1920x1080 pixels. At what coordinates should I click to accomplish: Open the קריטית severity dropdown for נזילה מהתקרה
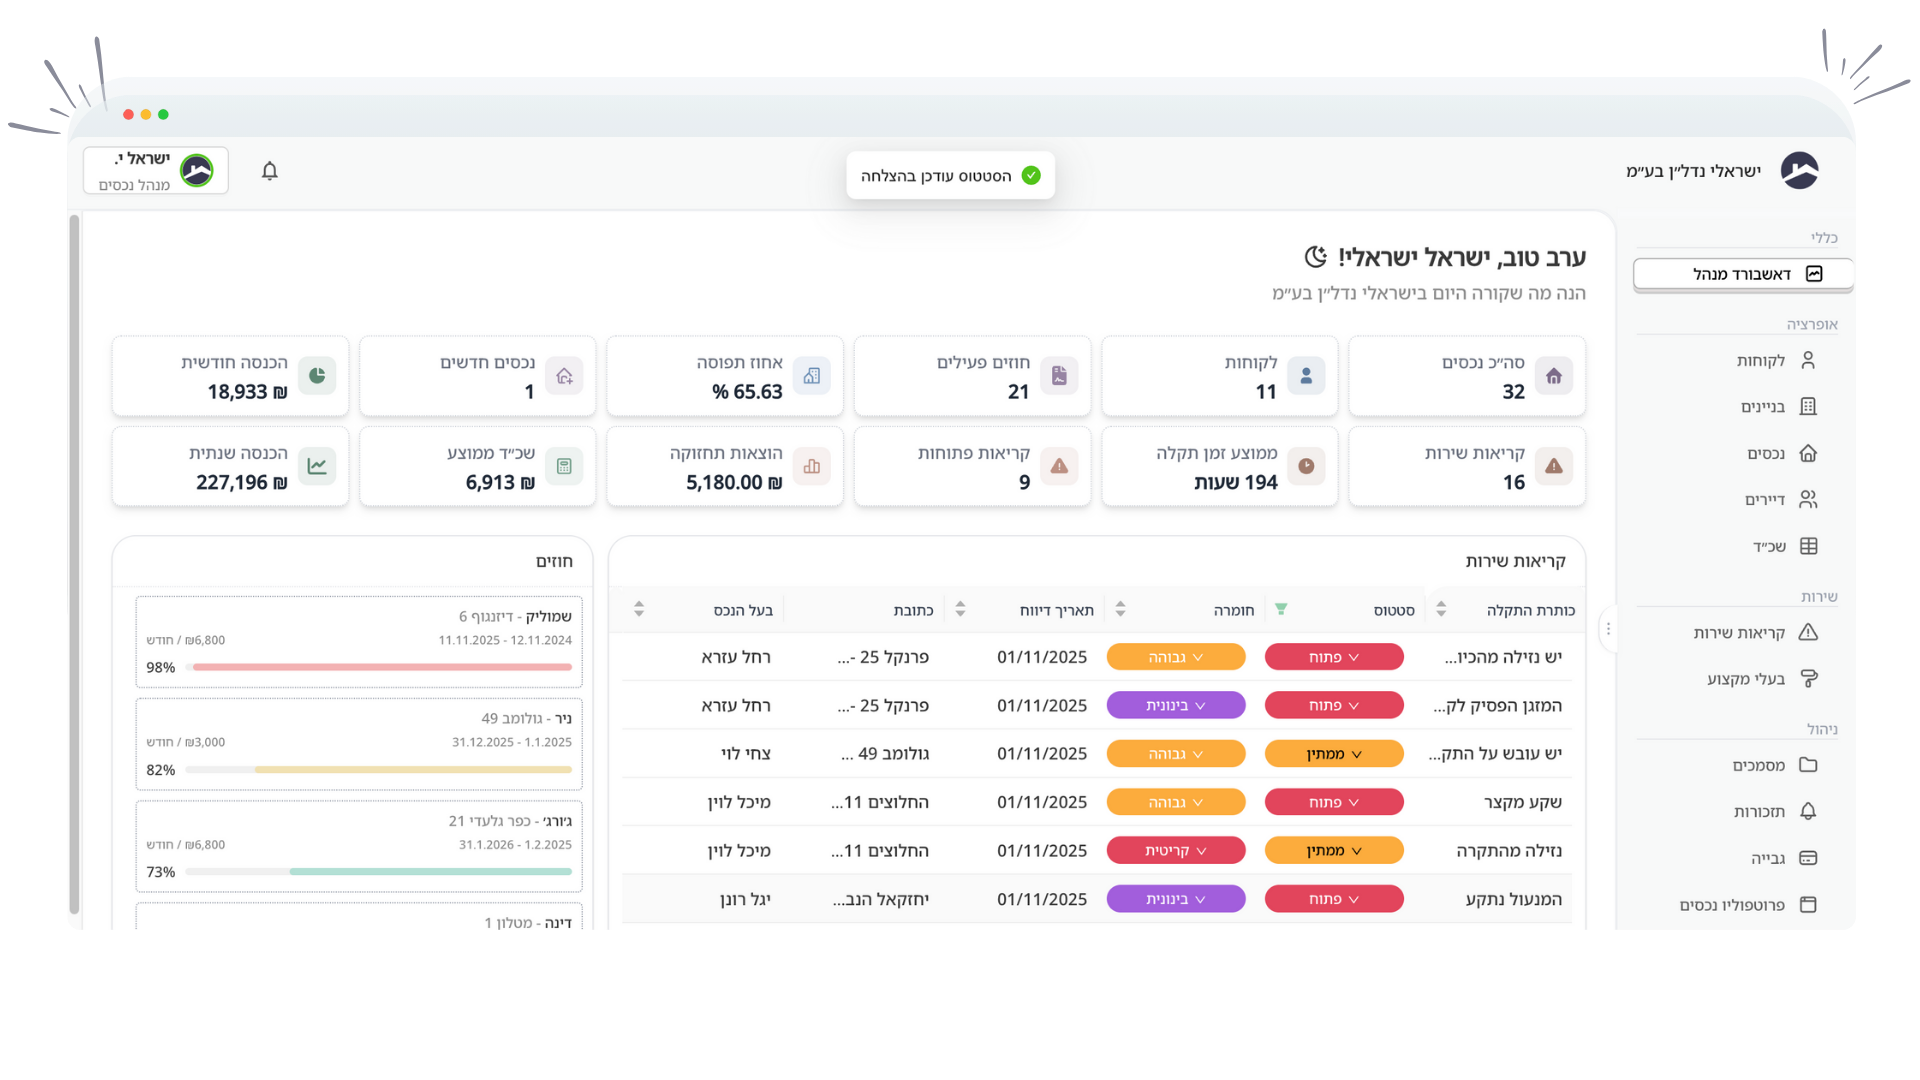(x=1176, y=850)
